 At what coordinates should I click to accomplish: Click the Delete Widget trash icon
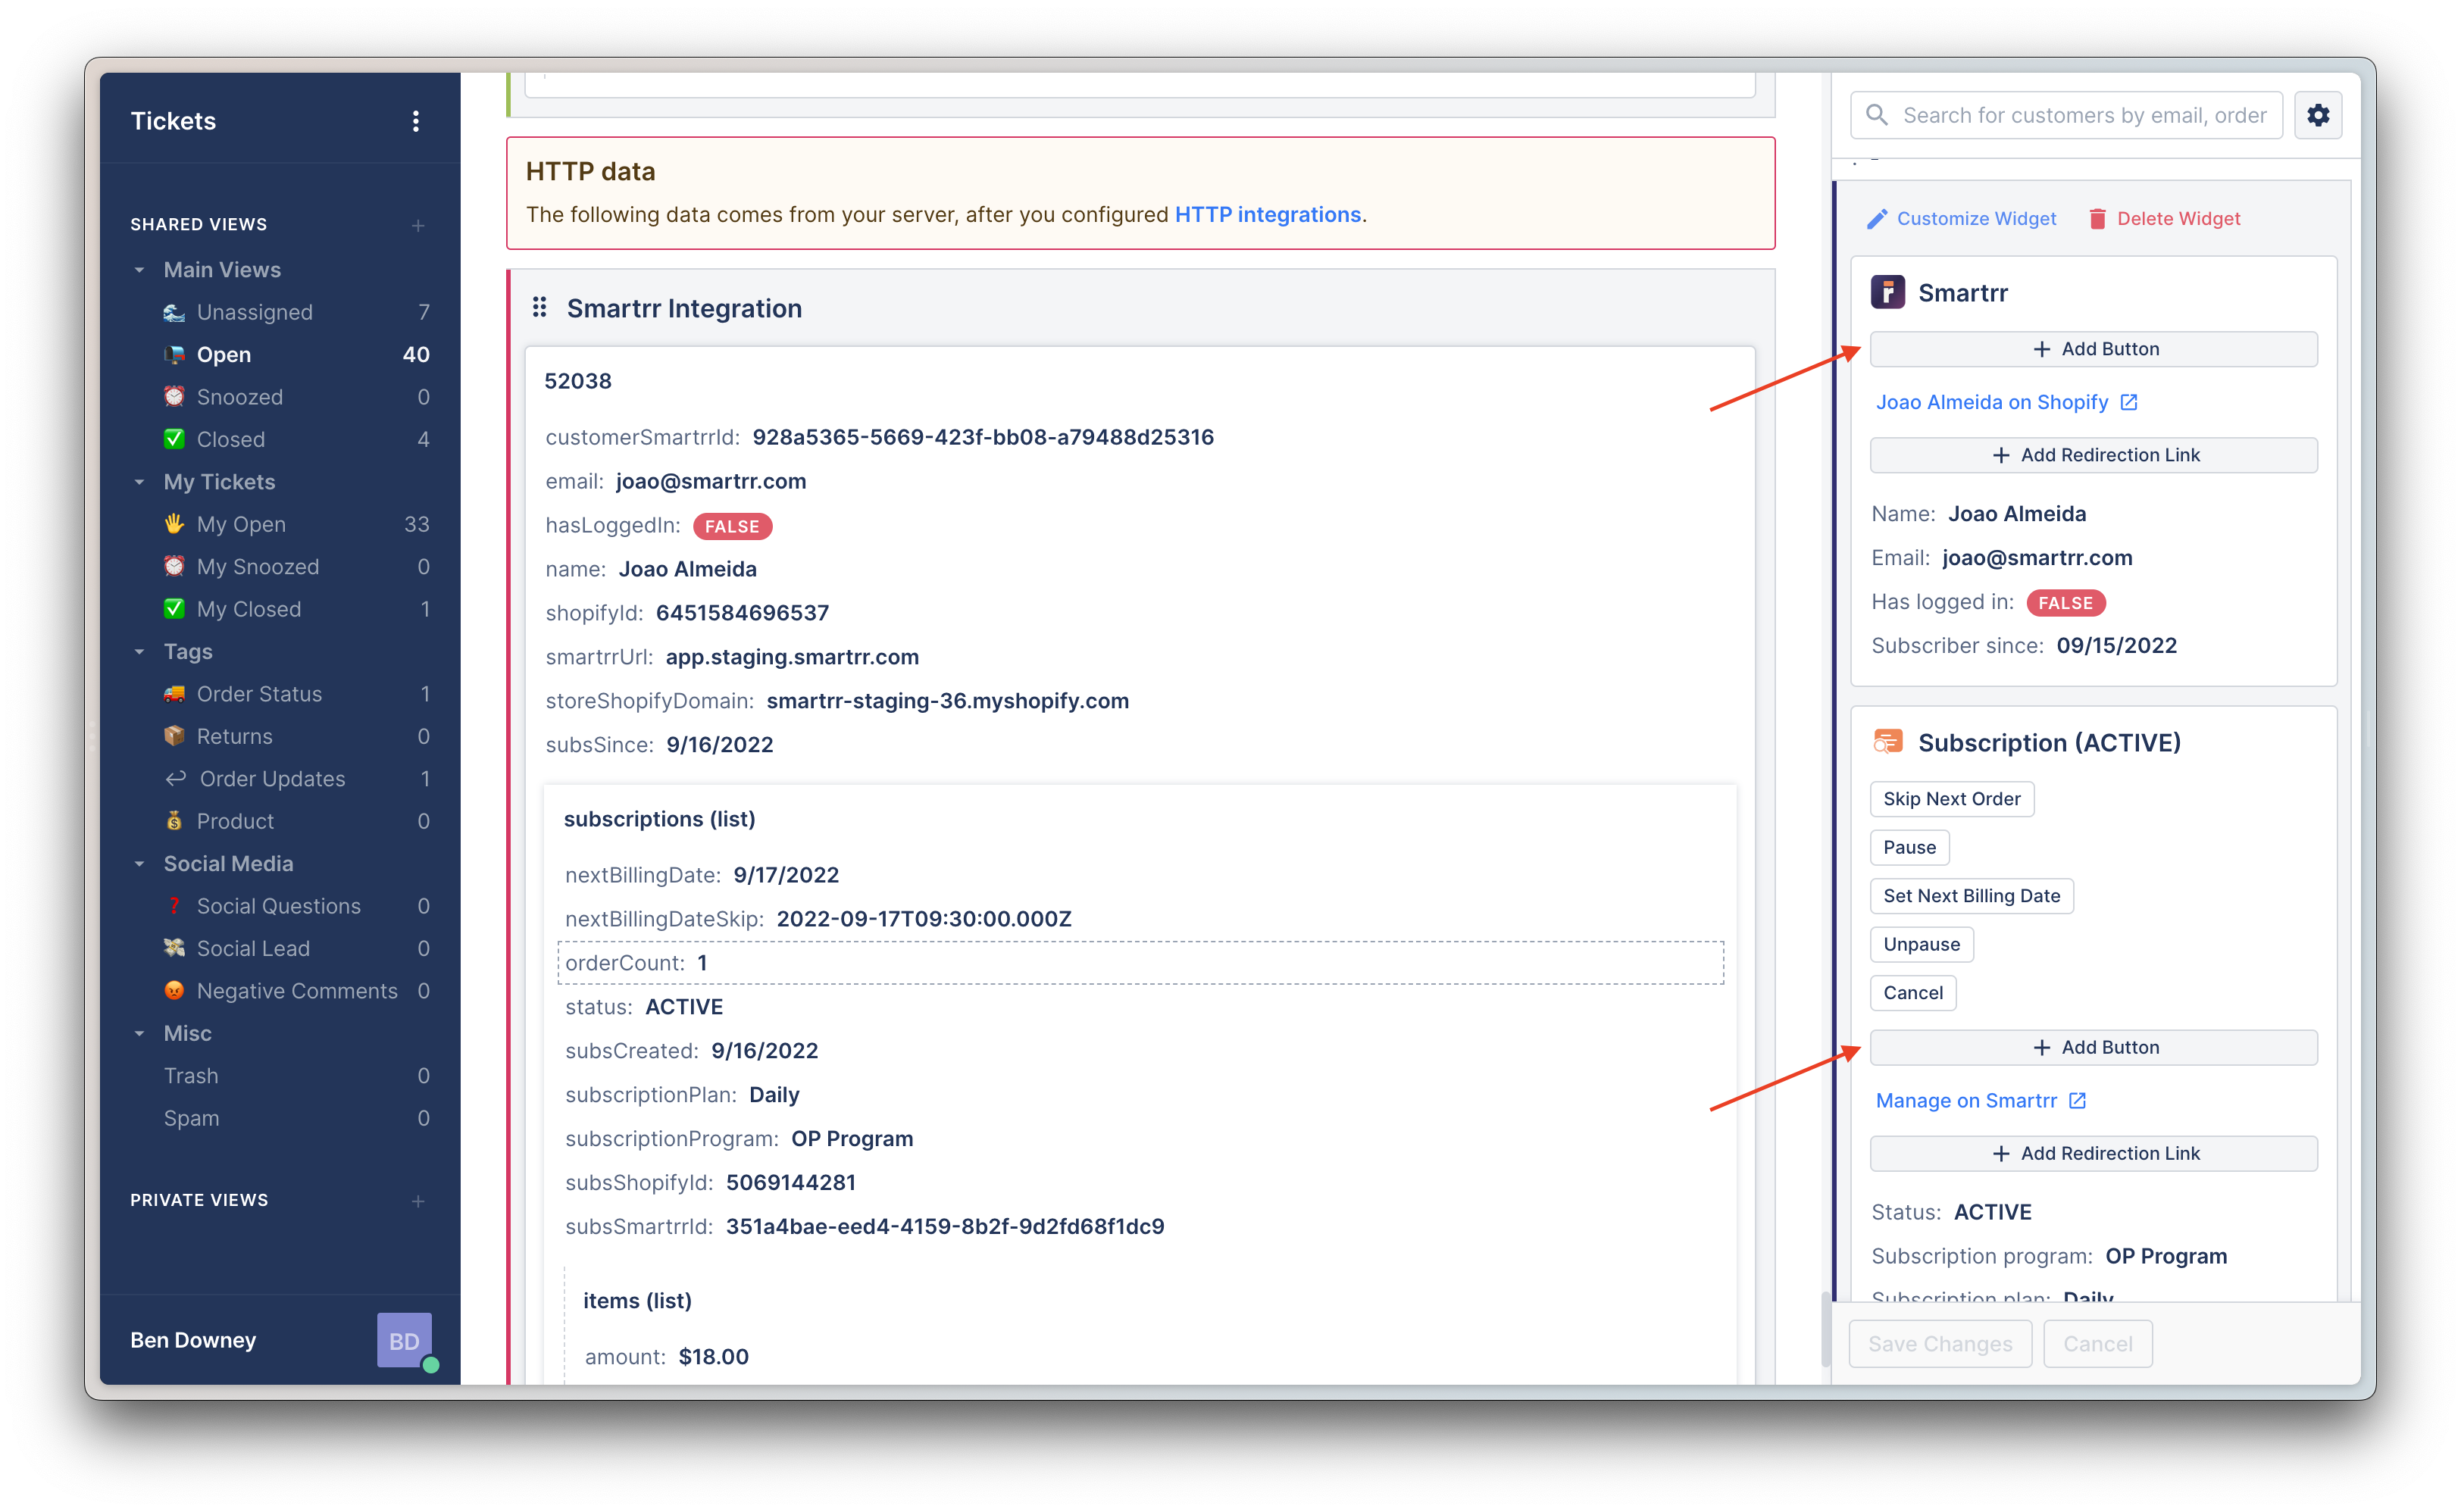click(x=2097, y=219)
